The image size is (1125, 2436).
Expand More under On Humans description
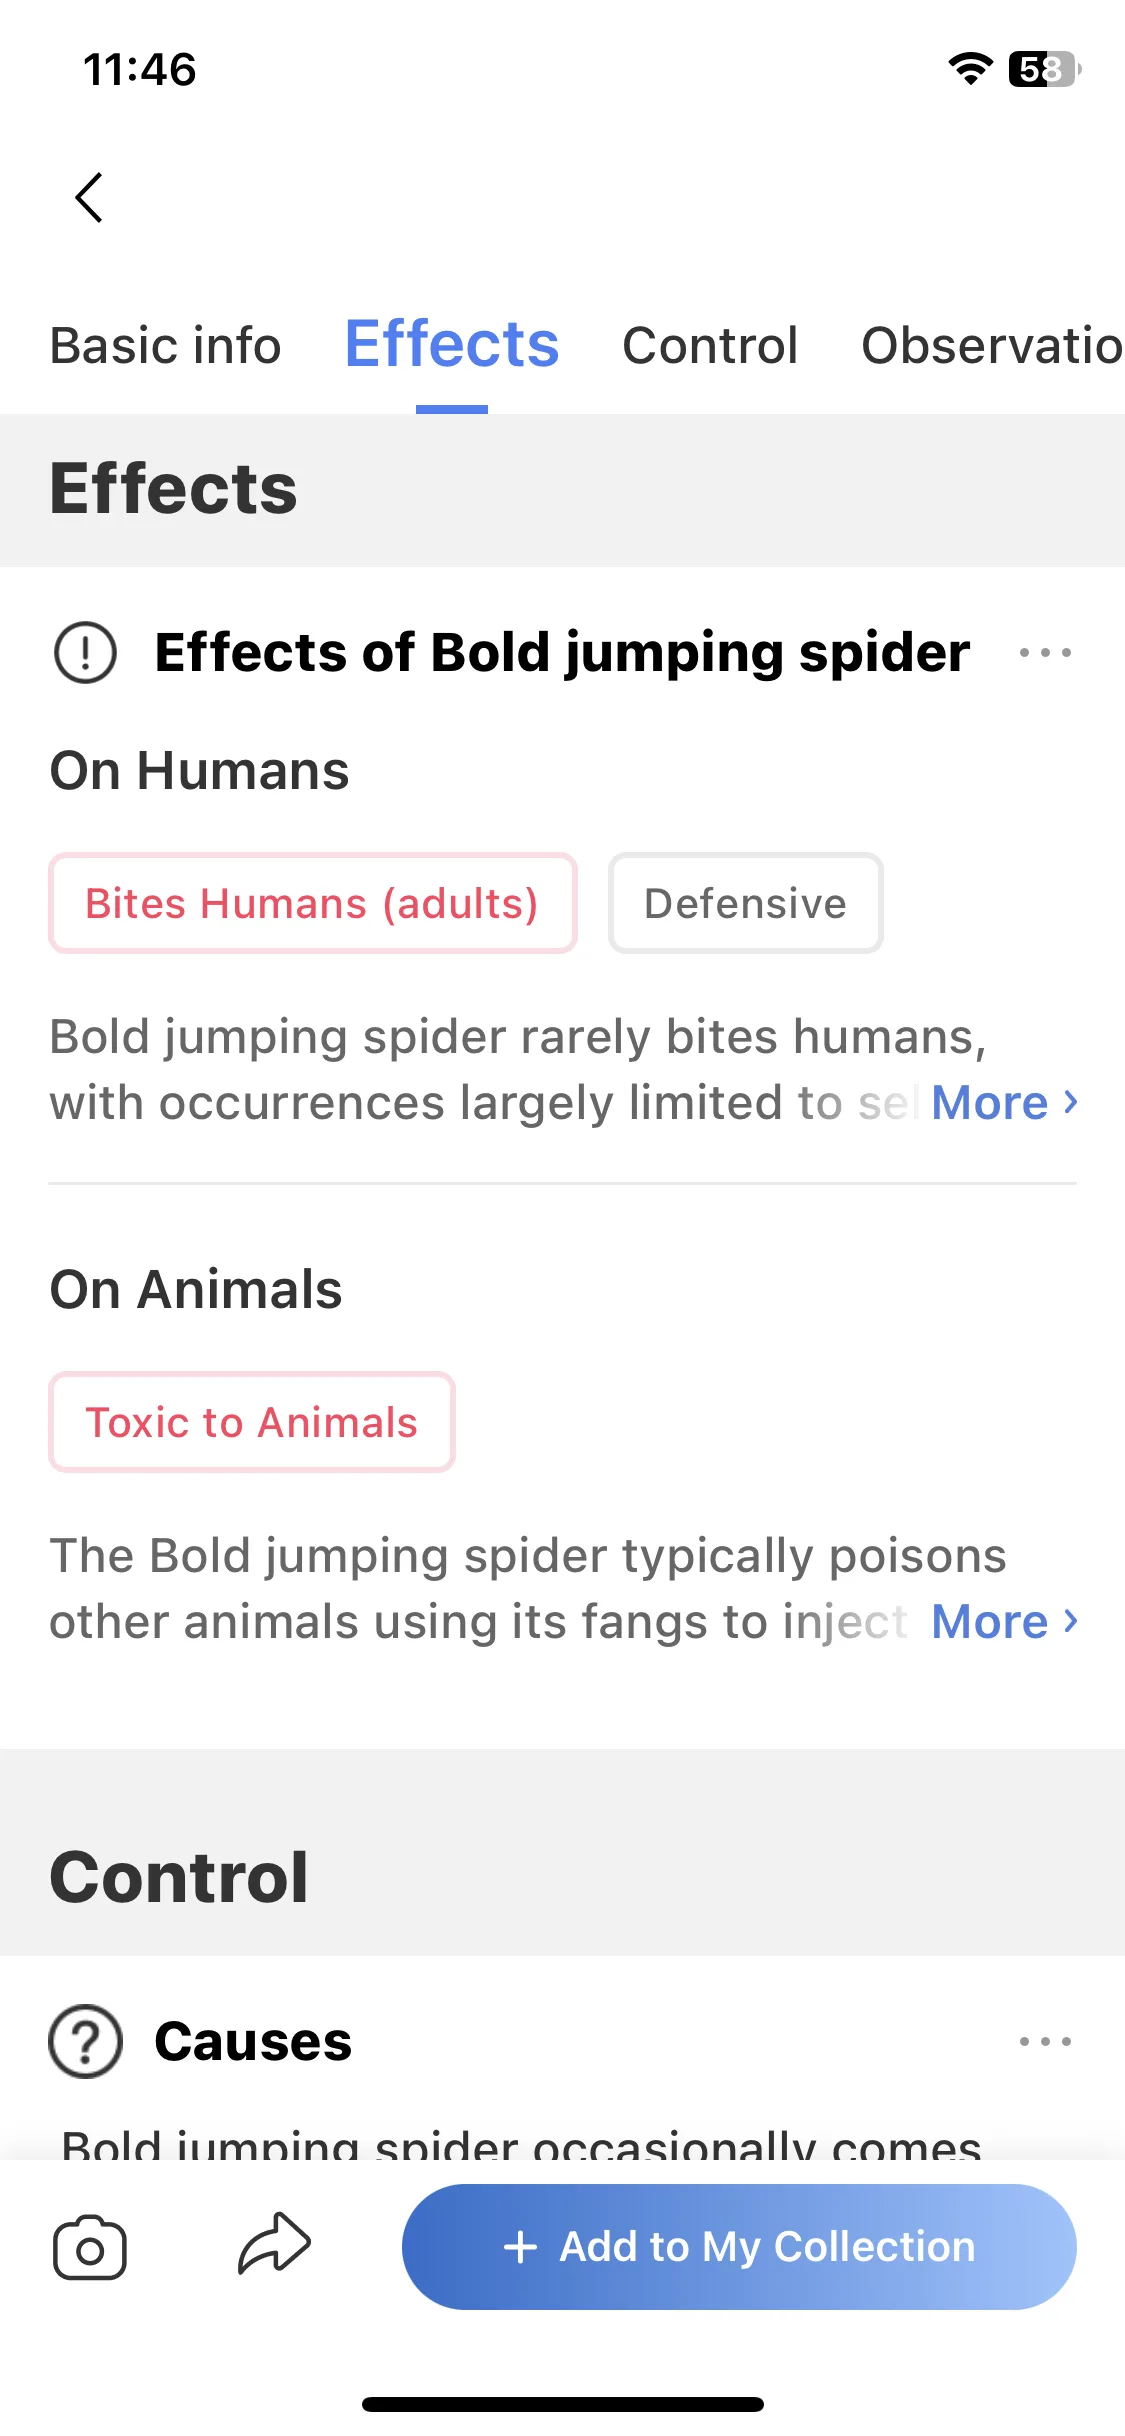(x=1005, y=1103)
